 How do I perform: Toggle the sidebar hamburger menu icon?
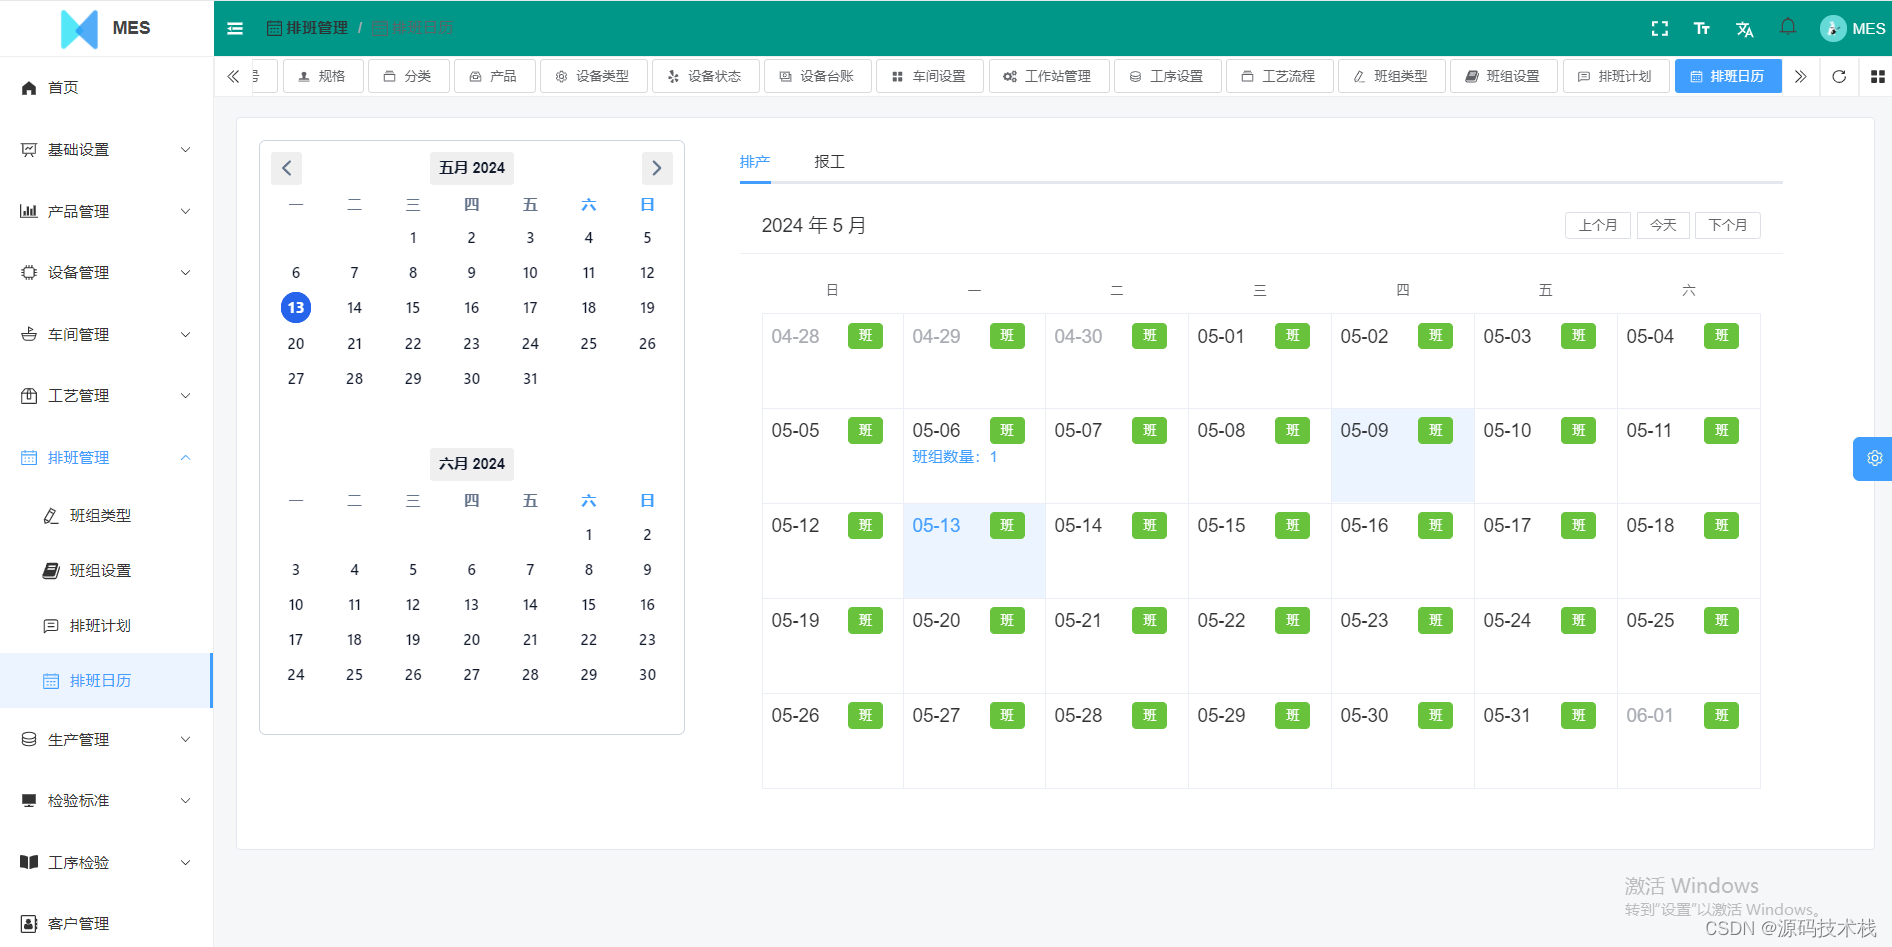[235, 28]
